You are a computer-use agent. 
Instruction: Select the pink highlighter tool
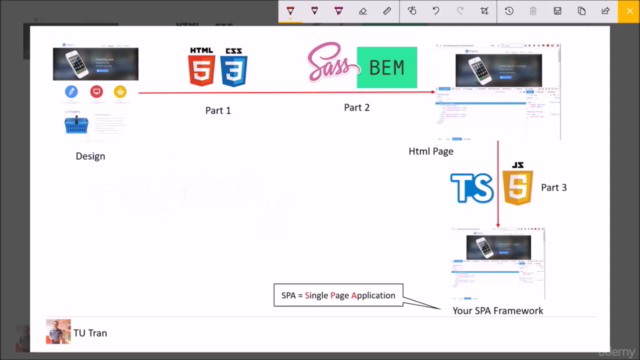(x=338, y=11)
